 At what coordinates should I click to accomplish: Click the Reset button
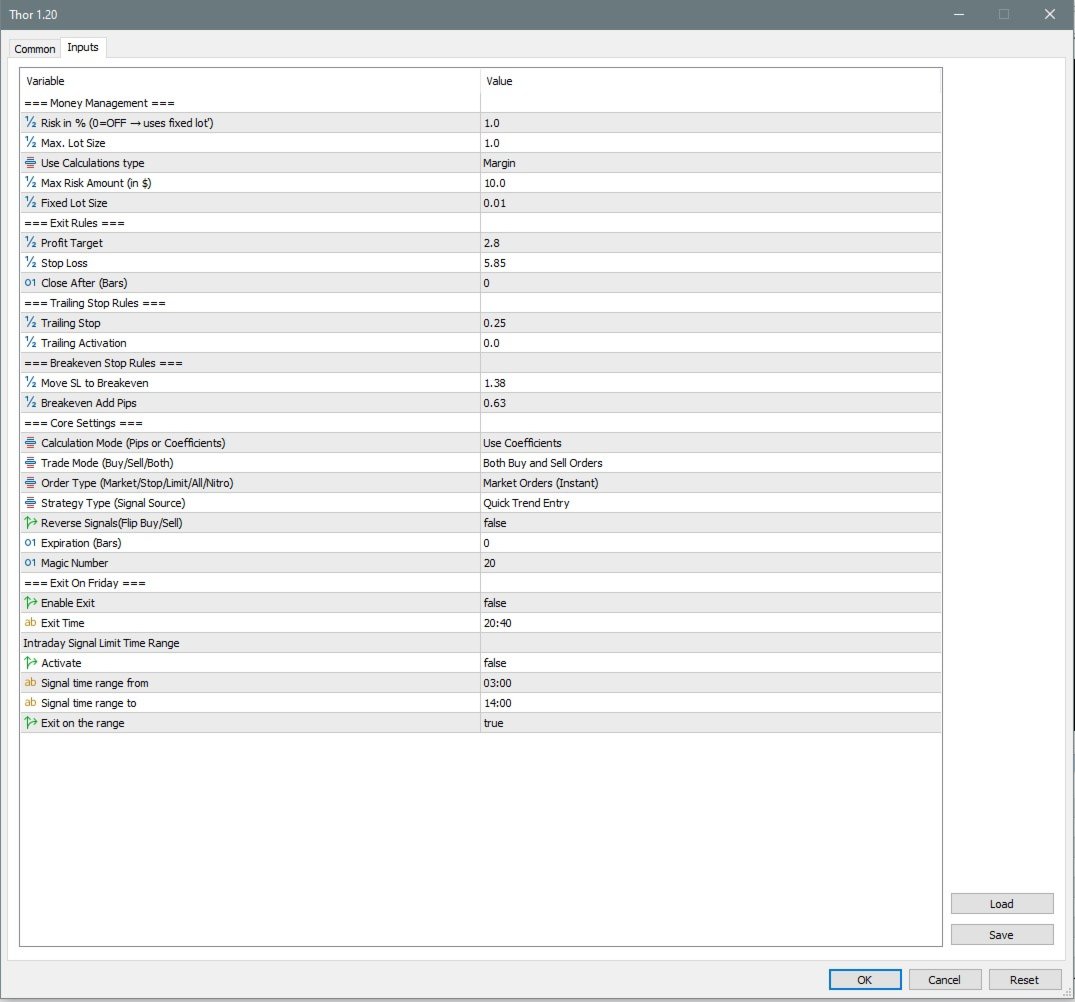1024,980
